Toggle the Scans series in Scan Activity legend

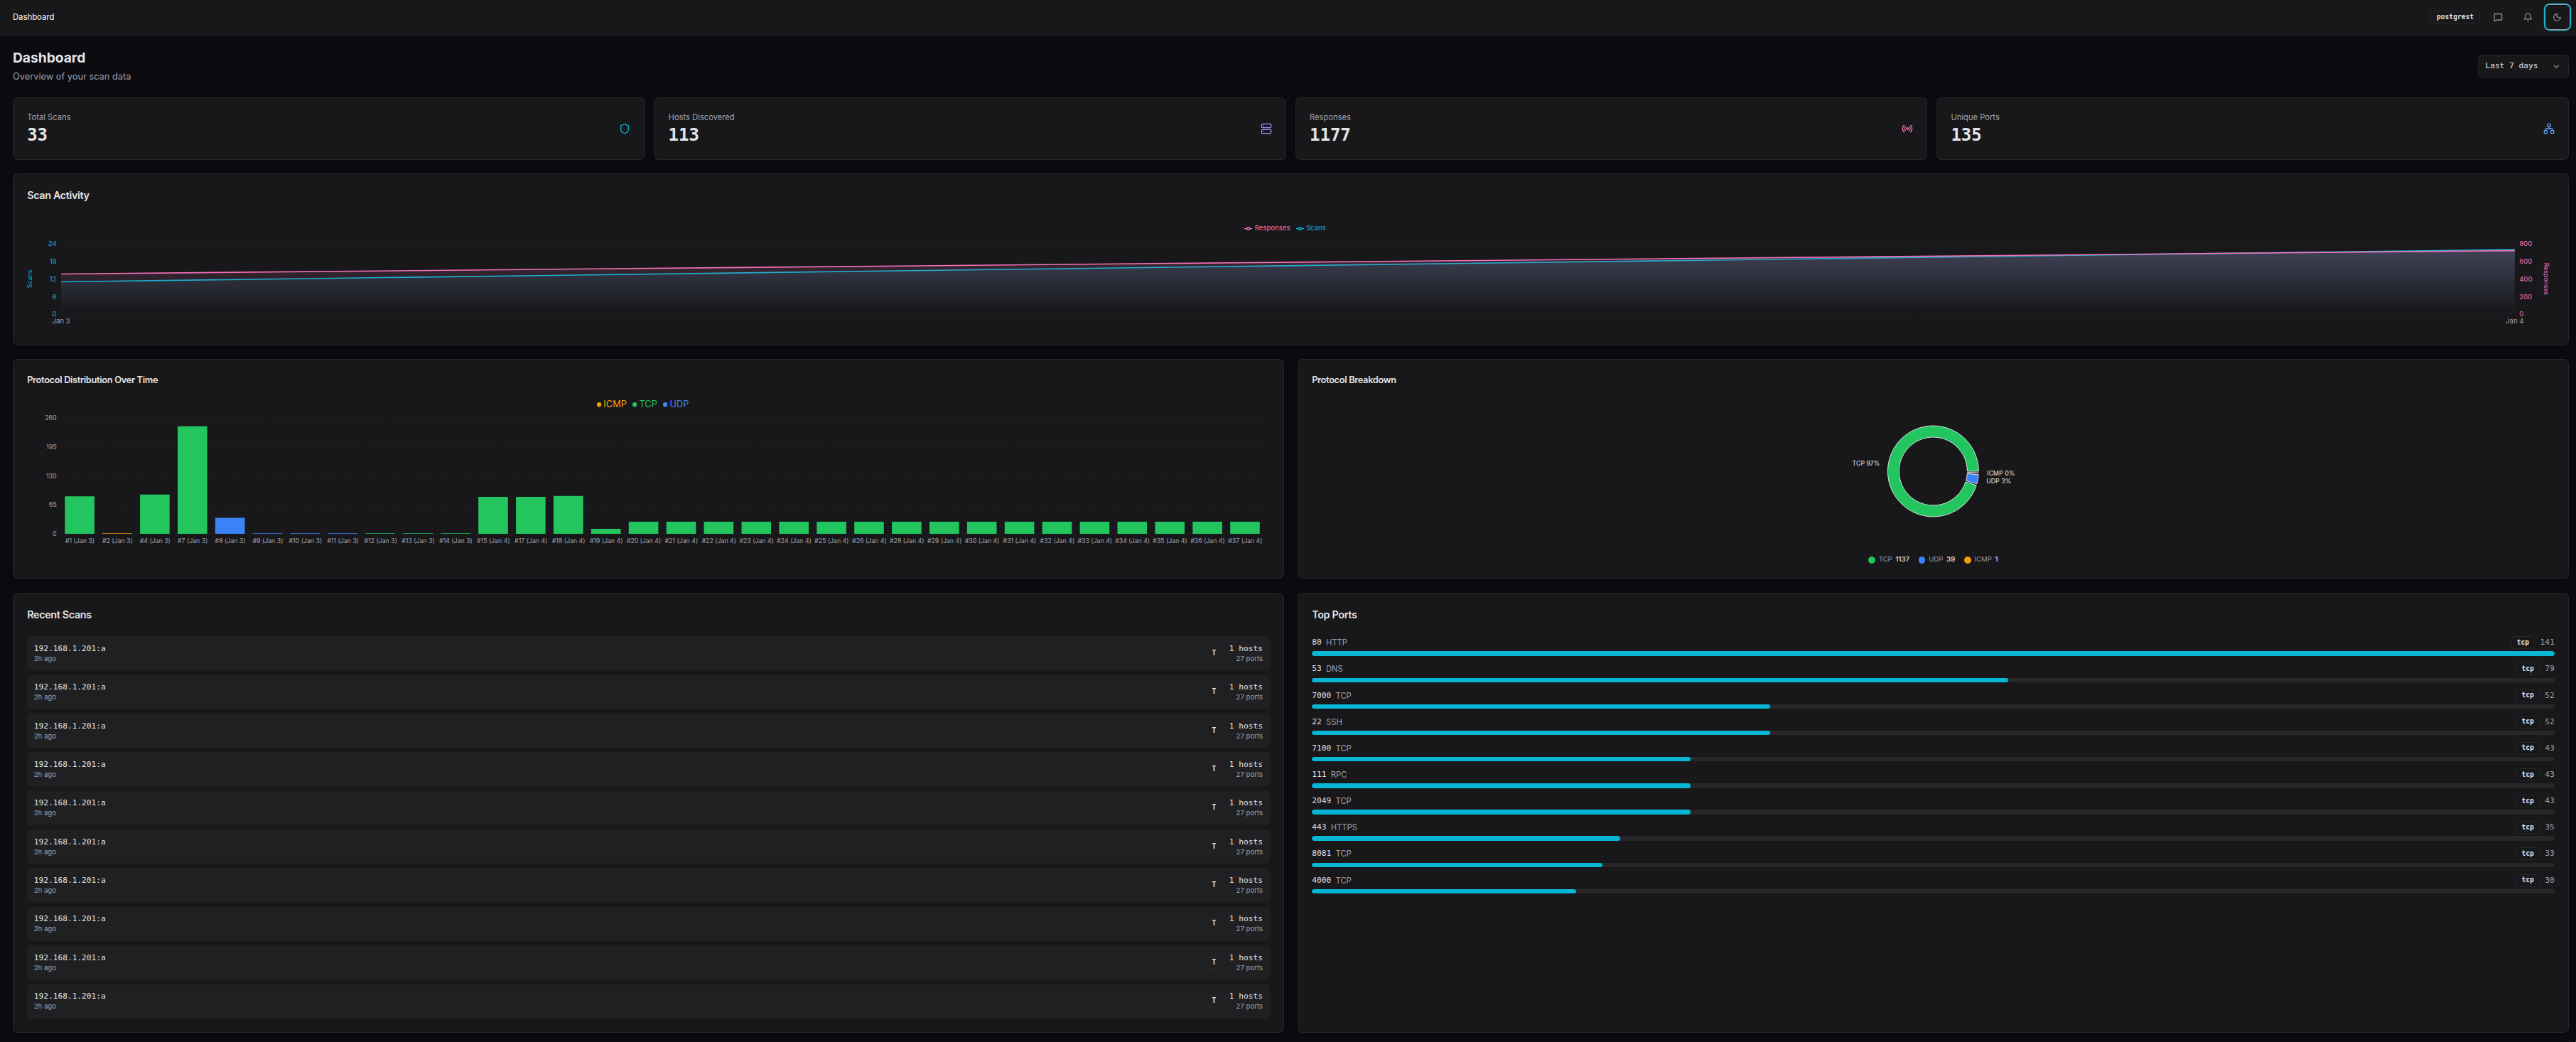coord(1312,227)
